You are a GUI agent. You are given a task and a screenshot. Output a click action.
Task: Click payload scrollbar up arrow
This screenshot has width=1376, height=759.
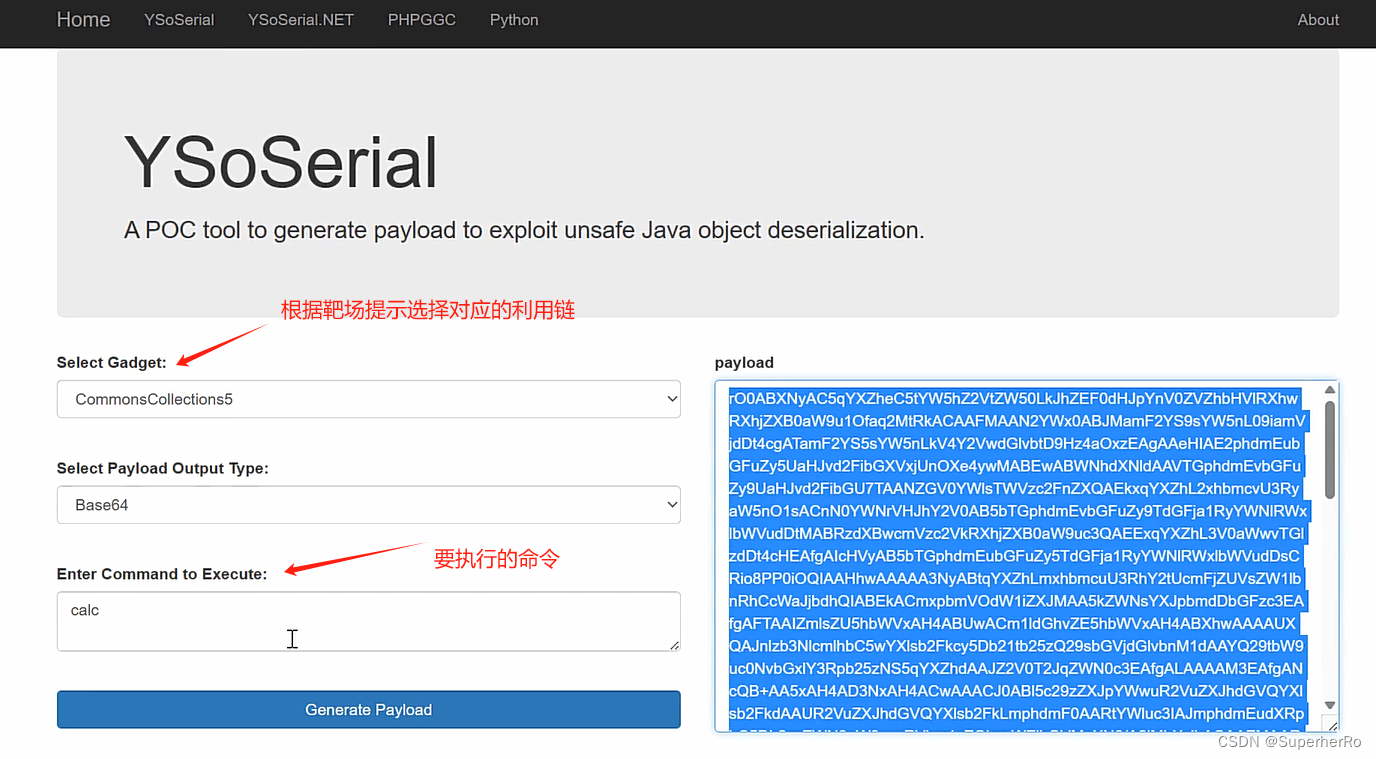1330,390
